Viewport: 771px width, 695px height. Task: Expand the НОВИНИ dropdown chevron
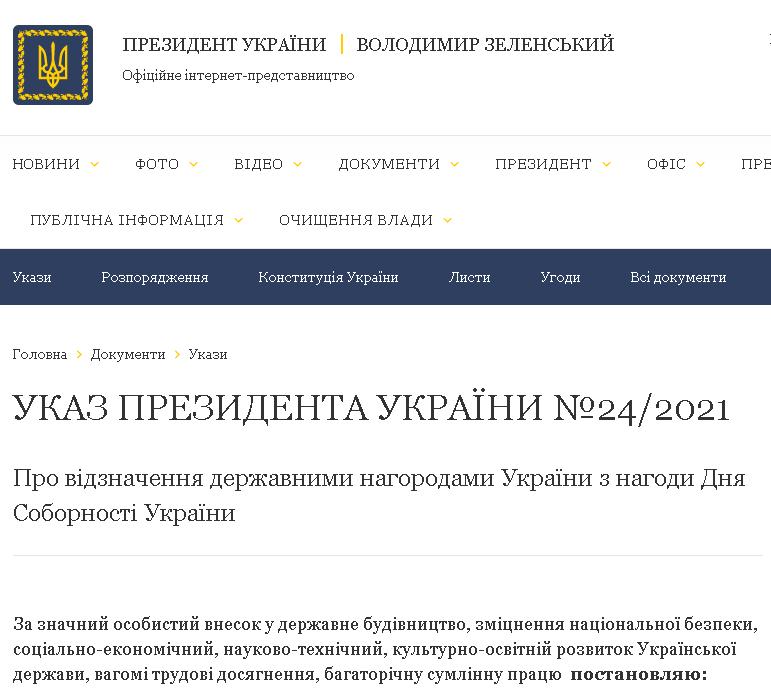tap(95, 165)
